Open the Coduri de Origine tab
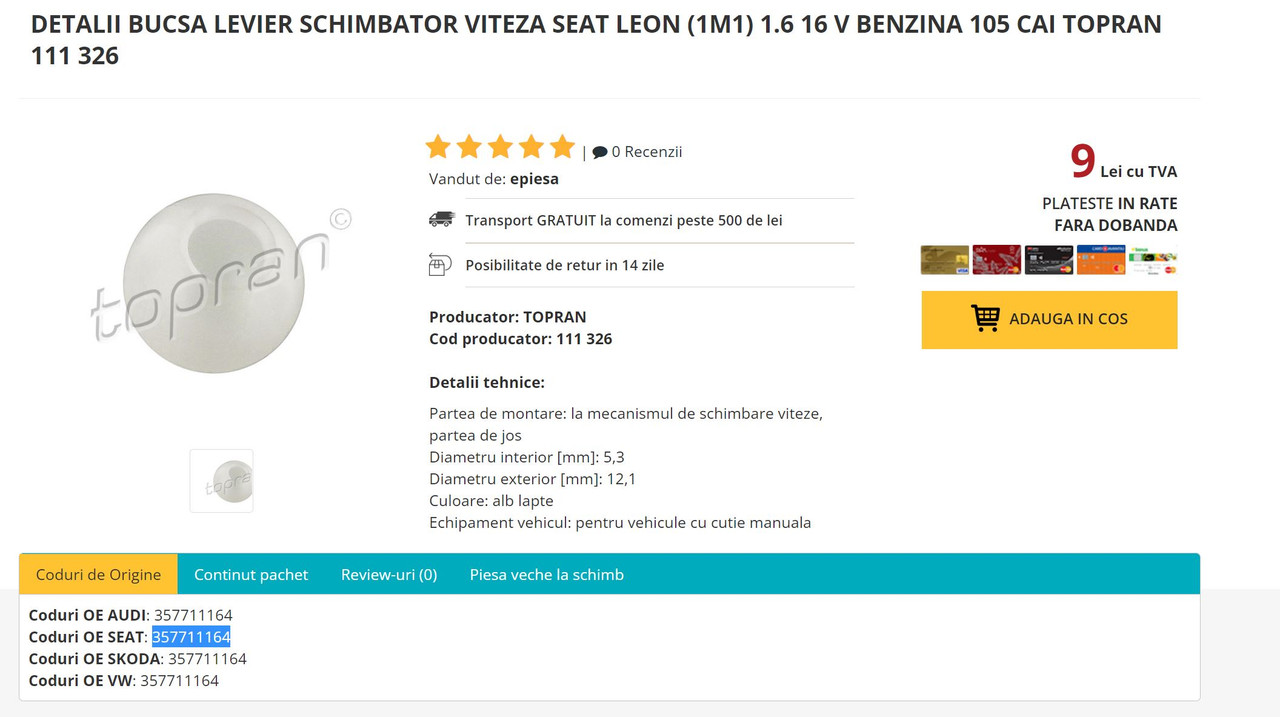1280x717 pixels. click(98, 574)
